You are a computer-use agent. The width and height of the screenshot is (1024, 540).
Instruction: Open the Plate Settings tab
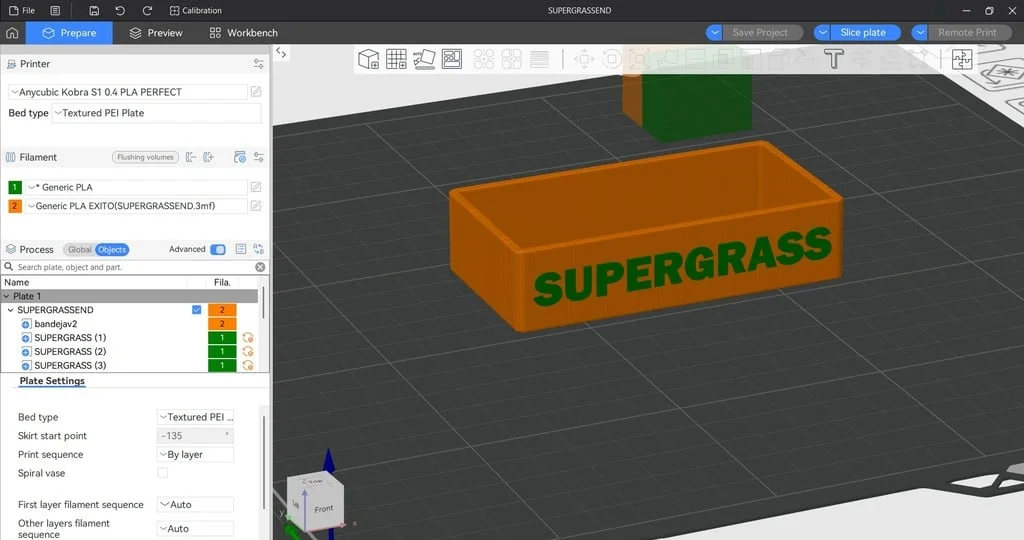(52, 381)
